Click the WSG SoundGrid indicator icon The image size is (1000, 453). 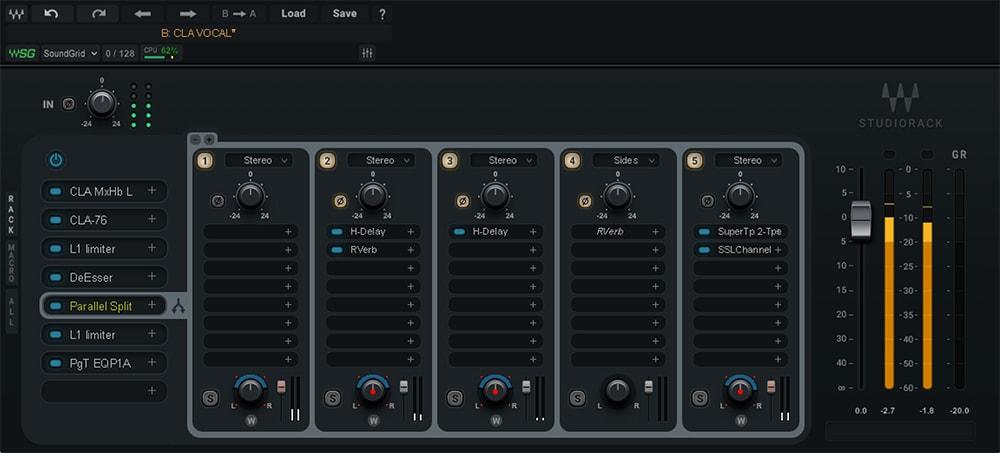pos(22,54)
